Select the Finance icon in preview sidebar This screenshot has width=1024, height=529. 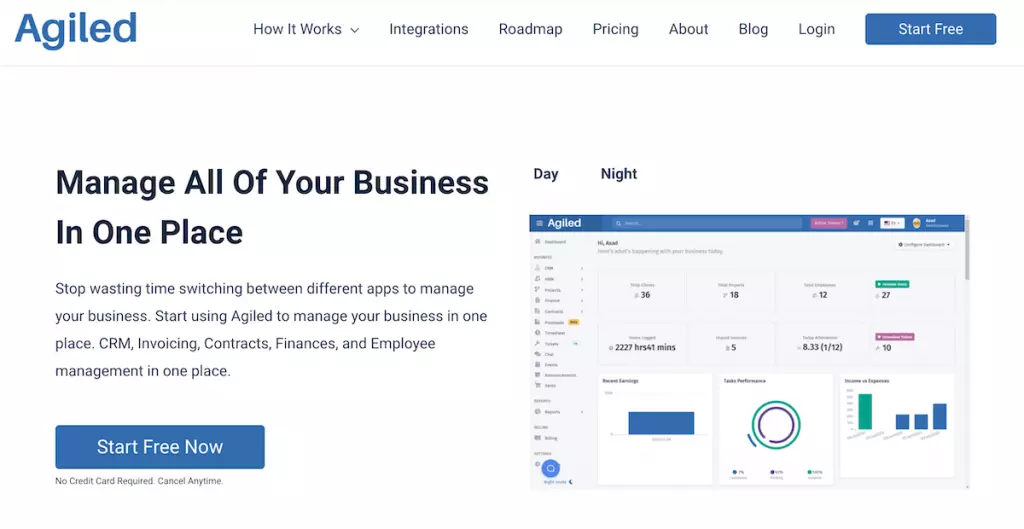(537, 300)
